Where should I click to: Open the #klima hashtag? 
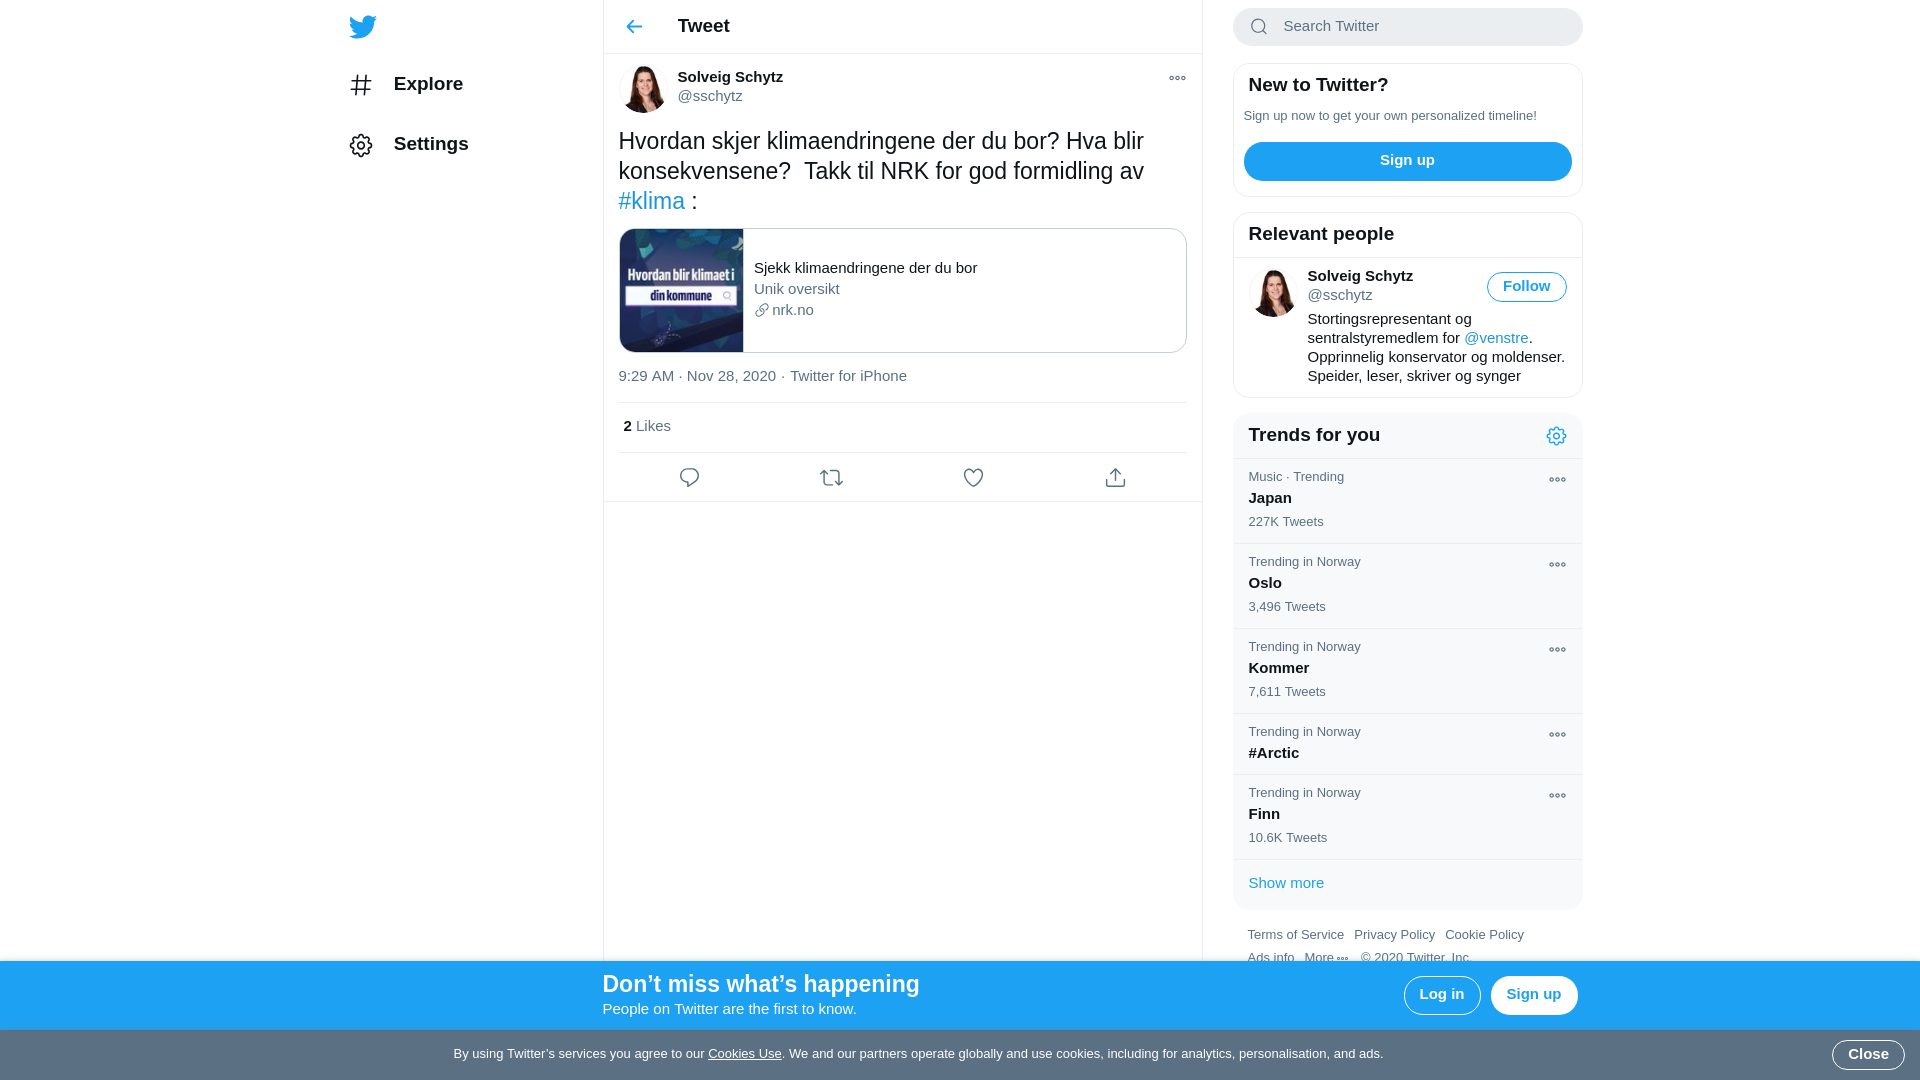point(651,201)
